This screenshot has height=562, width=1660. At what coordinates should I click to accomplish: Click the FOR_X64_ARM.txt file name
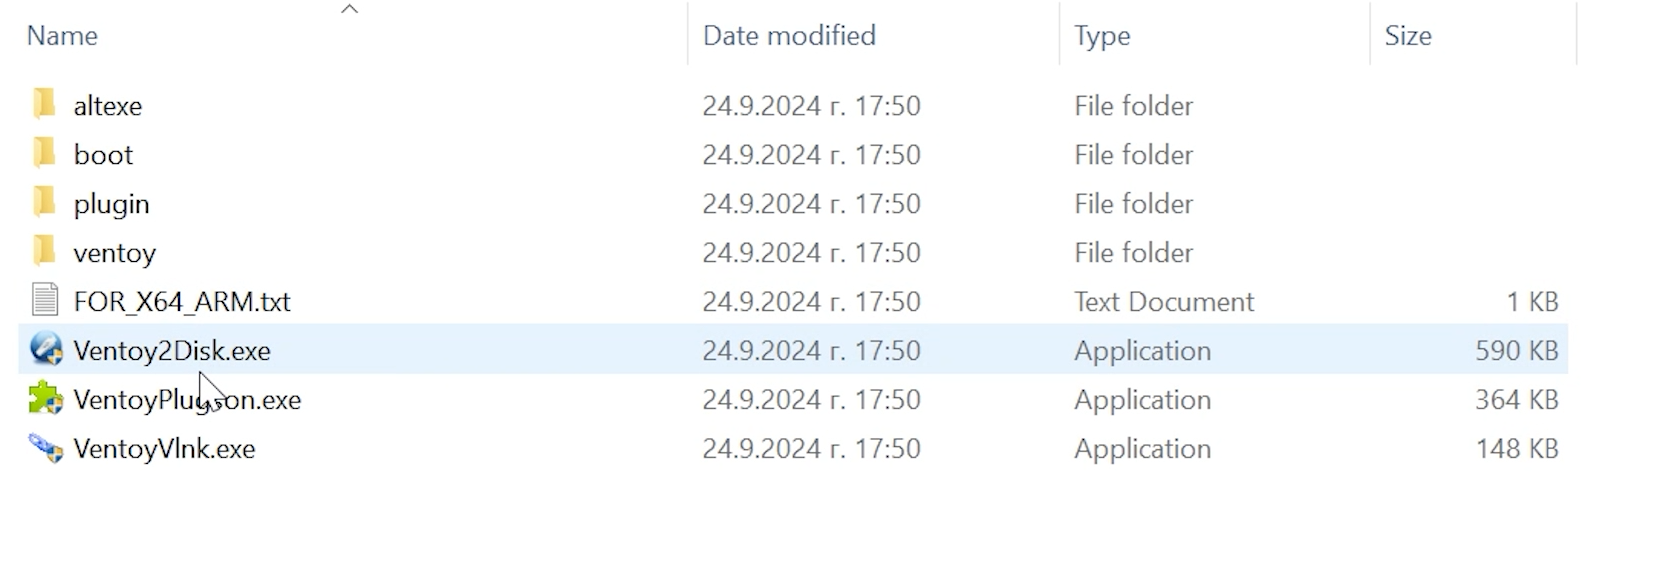[182, 301]
